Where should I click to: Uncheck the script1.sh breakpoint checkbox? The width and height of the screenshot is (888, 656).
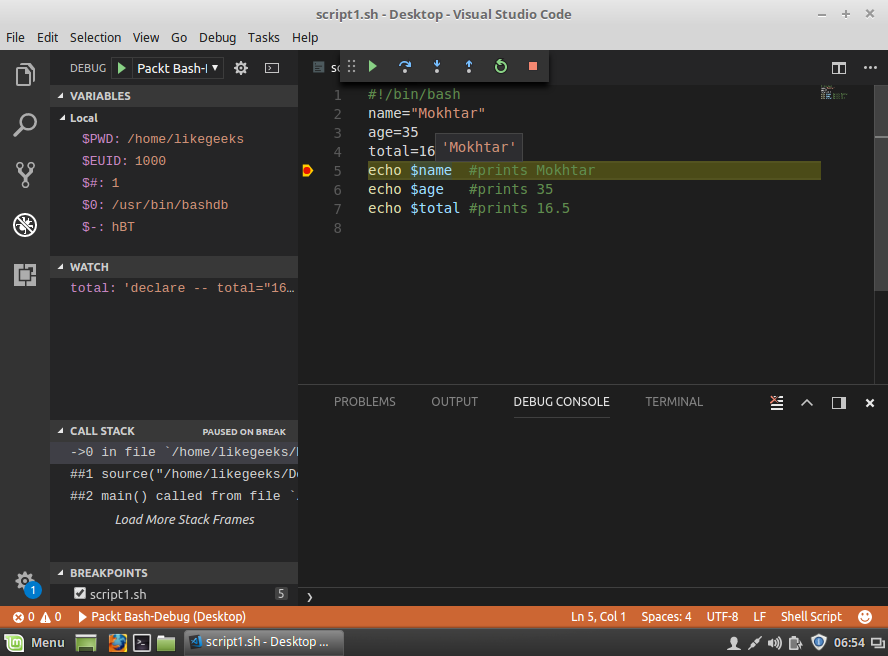click(80, 594)
